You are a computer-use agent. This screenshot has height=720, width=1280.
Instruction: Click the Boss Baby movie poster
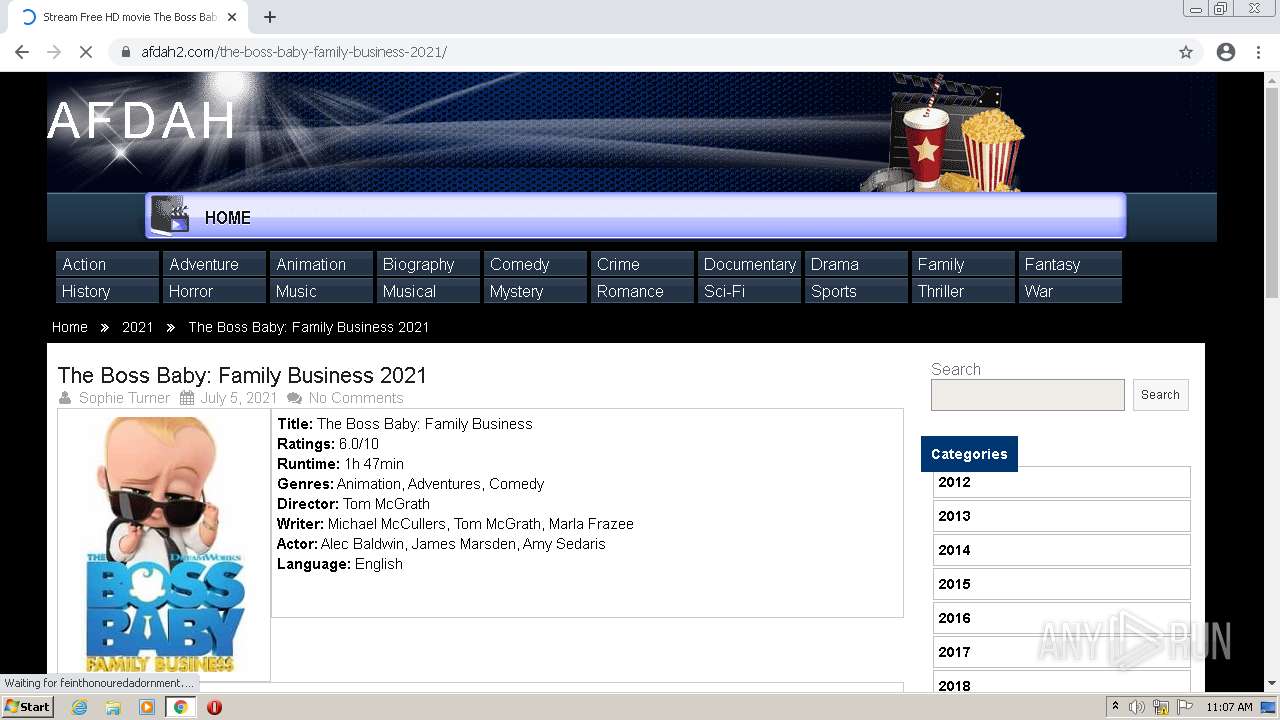pos(164,544)
